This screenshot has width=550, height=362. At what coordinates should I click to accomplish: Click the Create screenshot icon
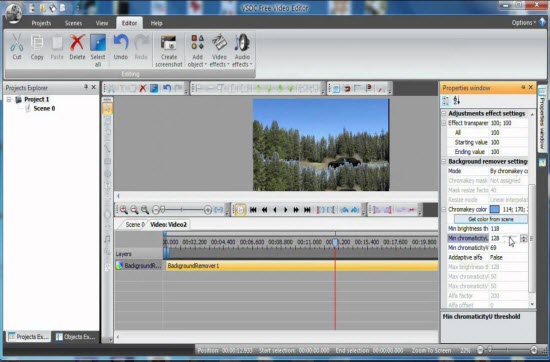pos(169,43)
